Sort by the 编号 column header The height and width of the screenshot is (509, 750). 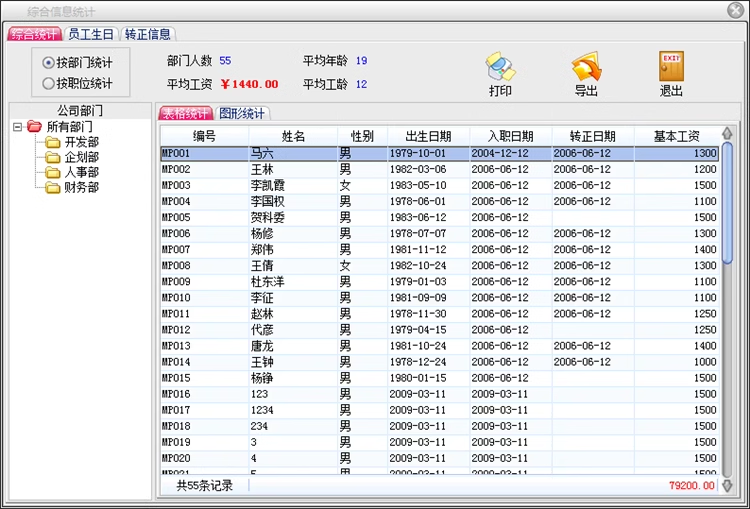(205, 137)
